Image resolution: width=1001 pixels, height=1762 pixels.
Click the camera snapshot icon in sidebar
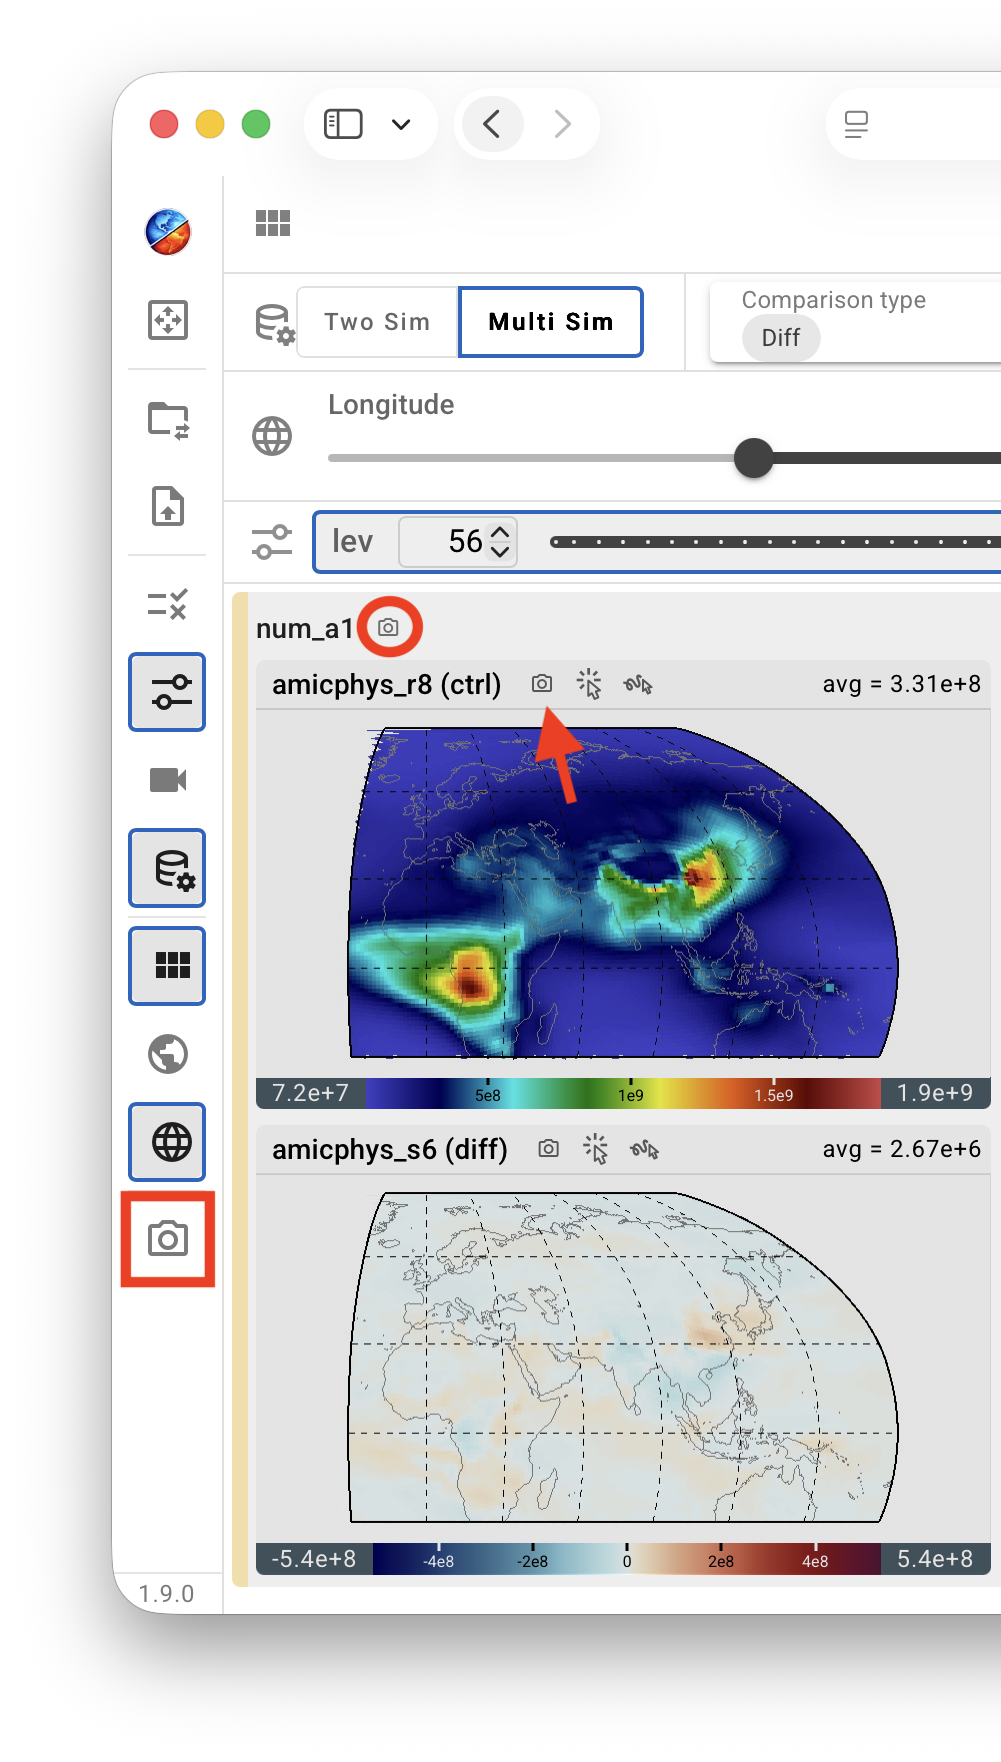pos(168,1239)
